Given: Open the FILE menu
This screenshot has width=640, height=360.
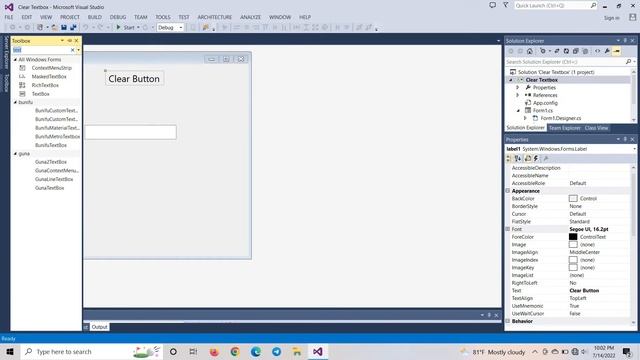Looking at the screenshot, I should 9,17.
